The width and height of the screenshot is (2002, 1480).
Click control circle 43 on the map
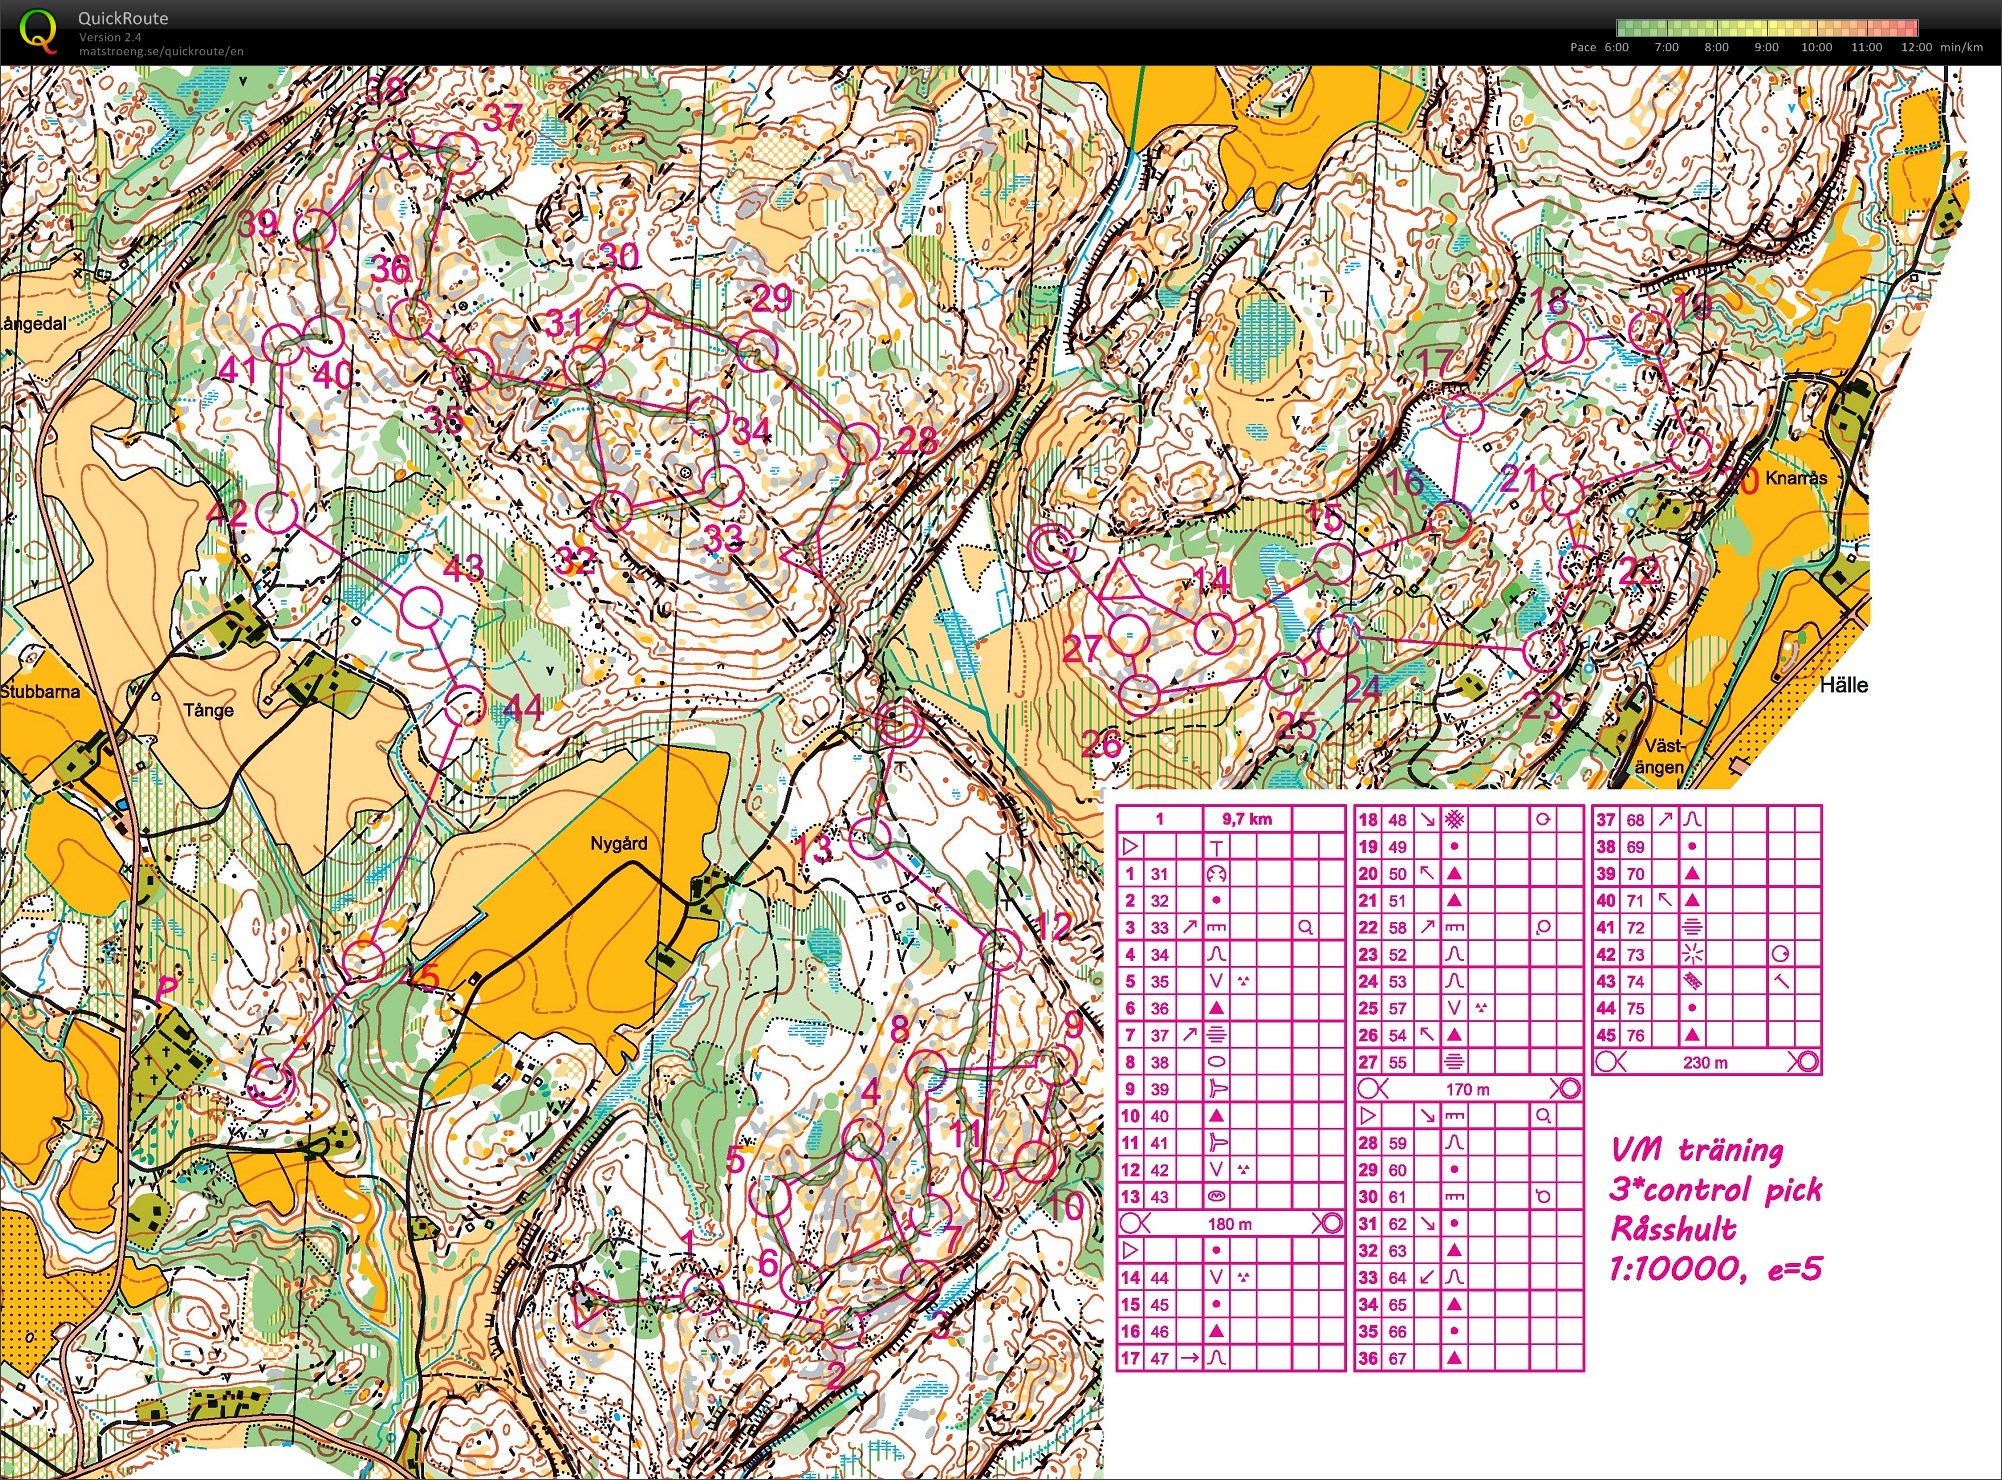point(421,608)
